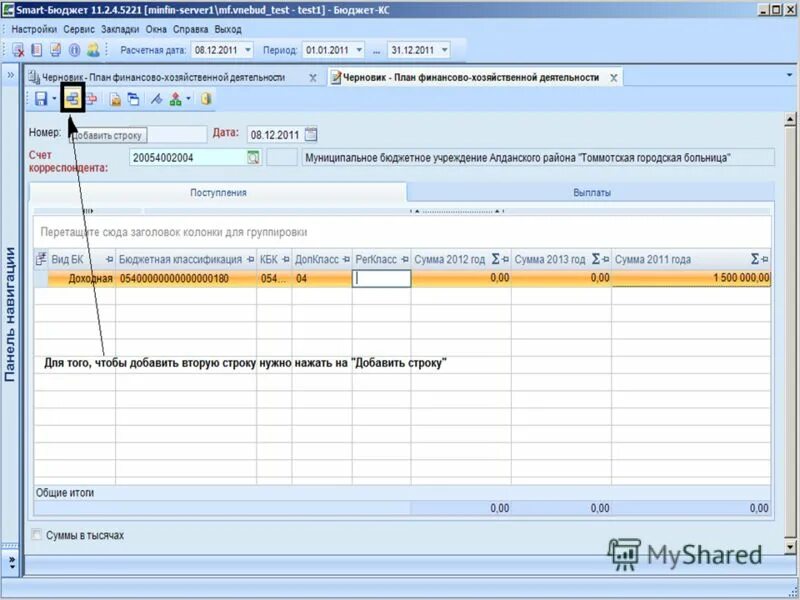Open the Сервис menu
Screen dimensions: 800x600
79,30
